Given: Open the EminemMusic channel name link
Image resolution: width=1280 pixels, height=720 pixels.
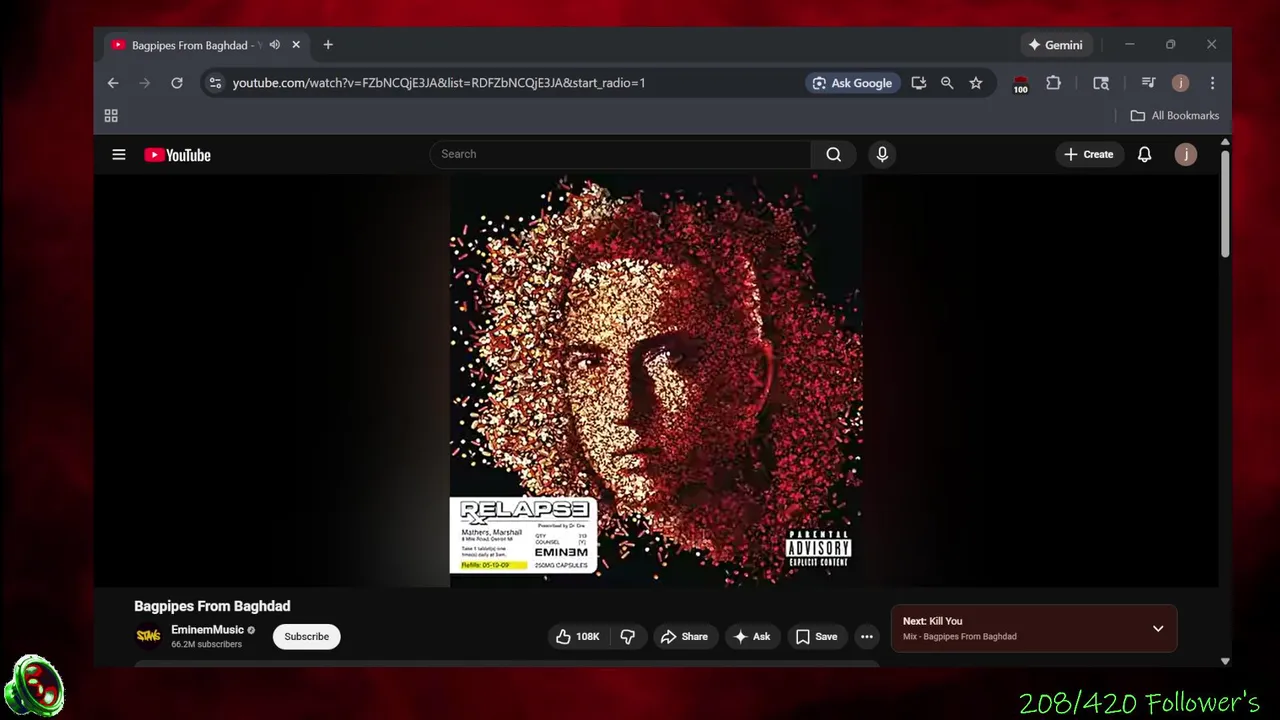Looking at the screenshot, I should 207,630.
